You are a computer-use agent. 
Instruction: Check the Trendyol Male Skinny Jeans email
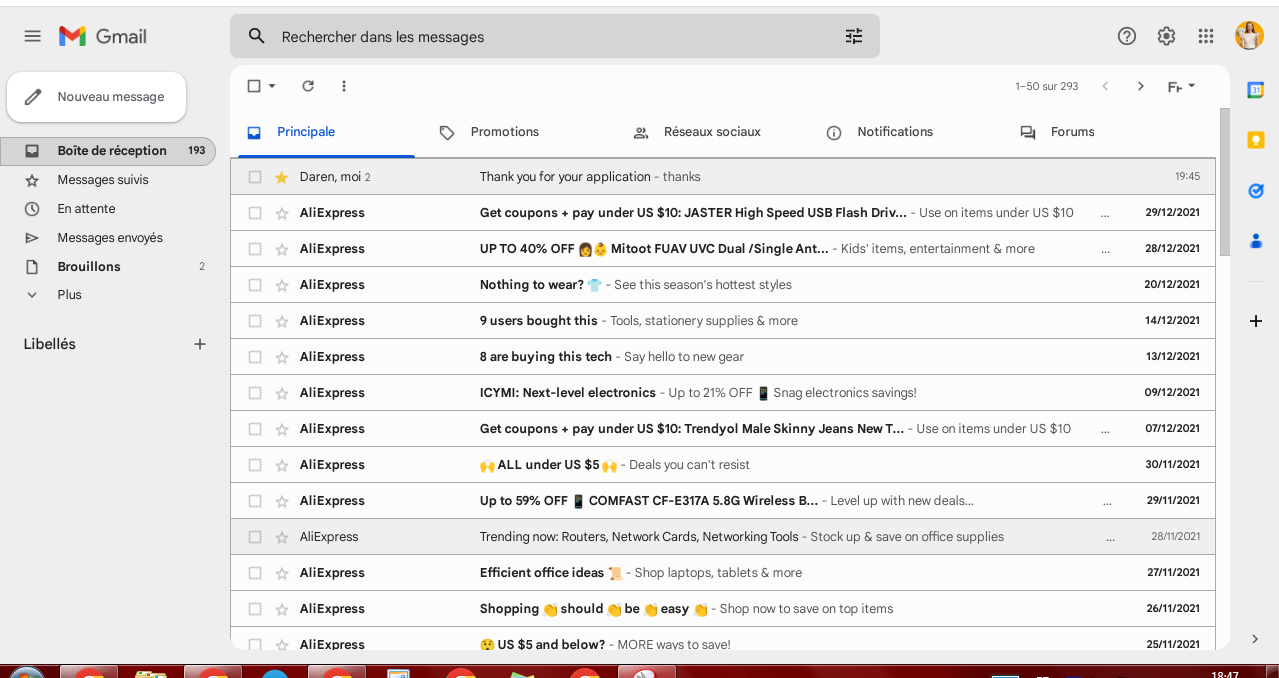point(255,429)
